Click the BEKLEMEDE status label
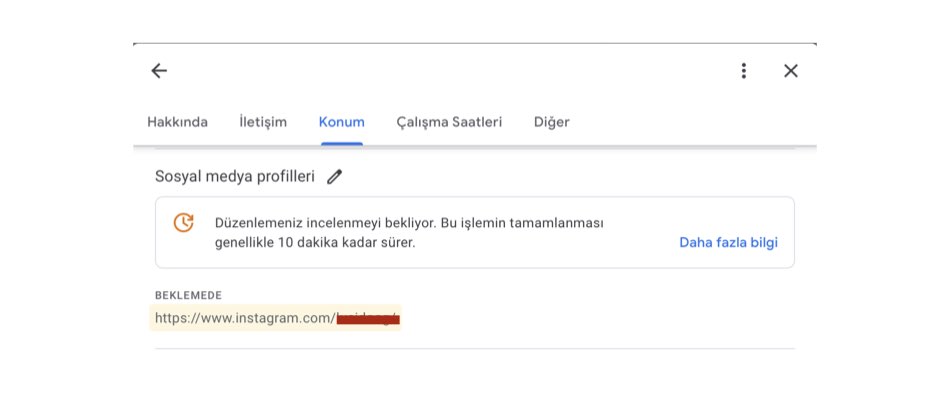This screenshot has width=950, height=400. (188, 296)
